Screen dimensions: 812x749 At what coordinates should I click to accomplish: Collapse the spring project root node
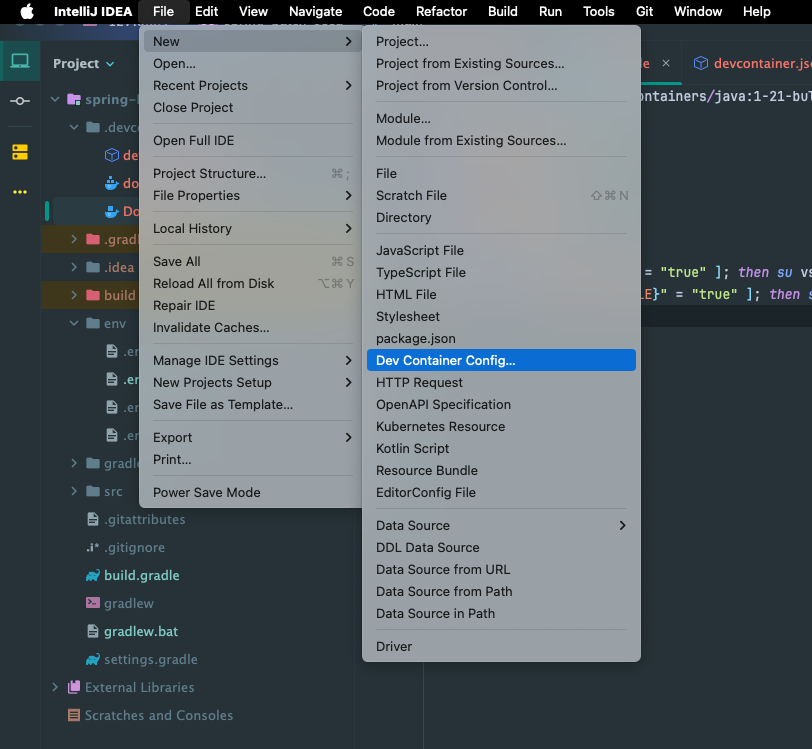click(54, 98)
